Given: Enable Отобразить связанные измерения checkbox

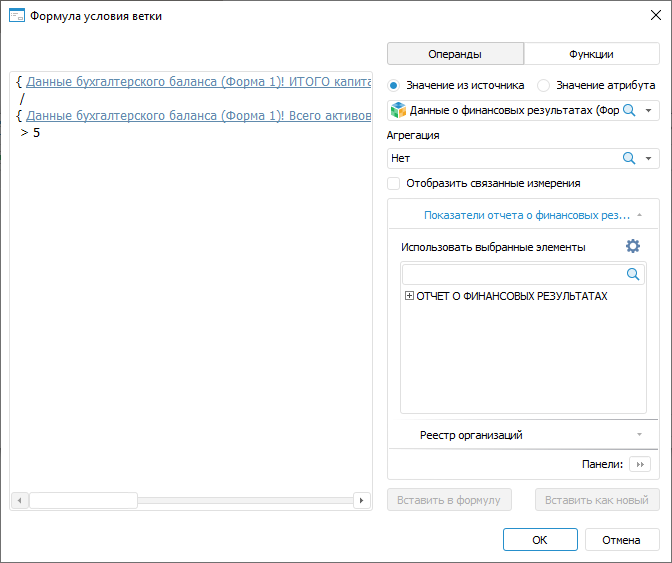Looking at the screenshot, I should (394, 183).
